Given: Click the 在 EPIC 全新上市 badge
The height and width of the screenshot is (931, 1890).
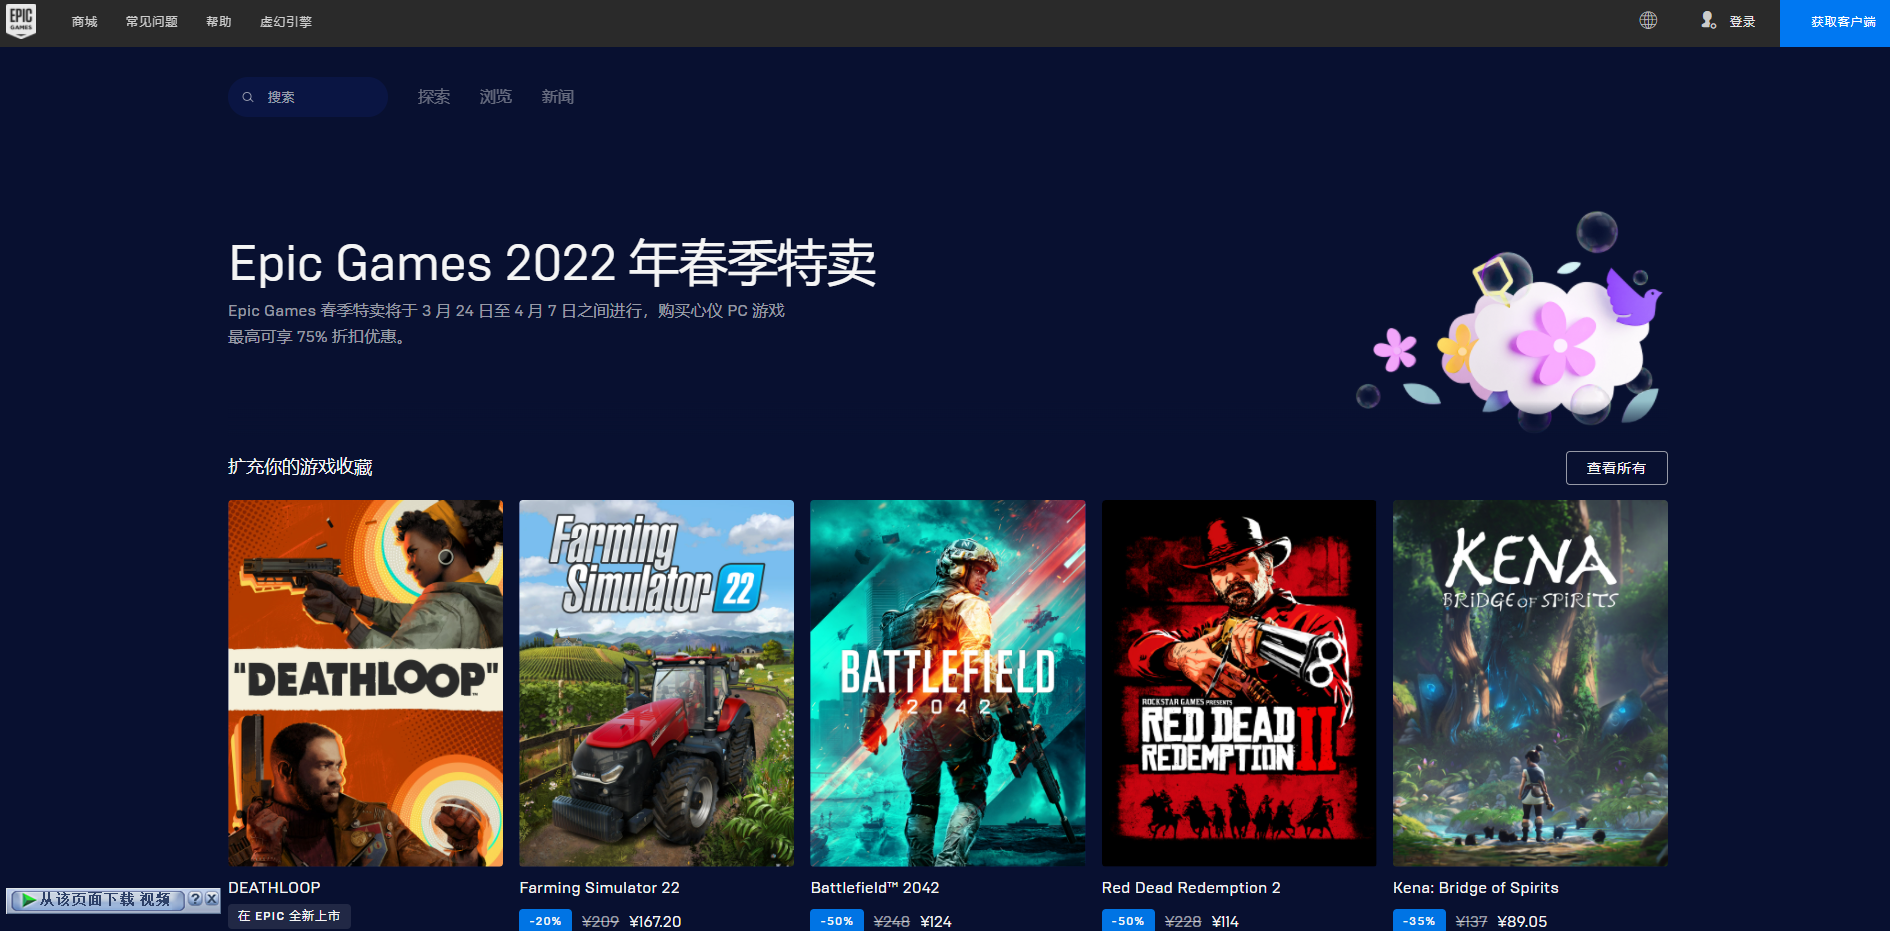Looking at the screenshot, I should [x=289, y=916].
